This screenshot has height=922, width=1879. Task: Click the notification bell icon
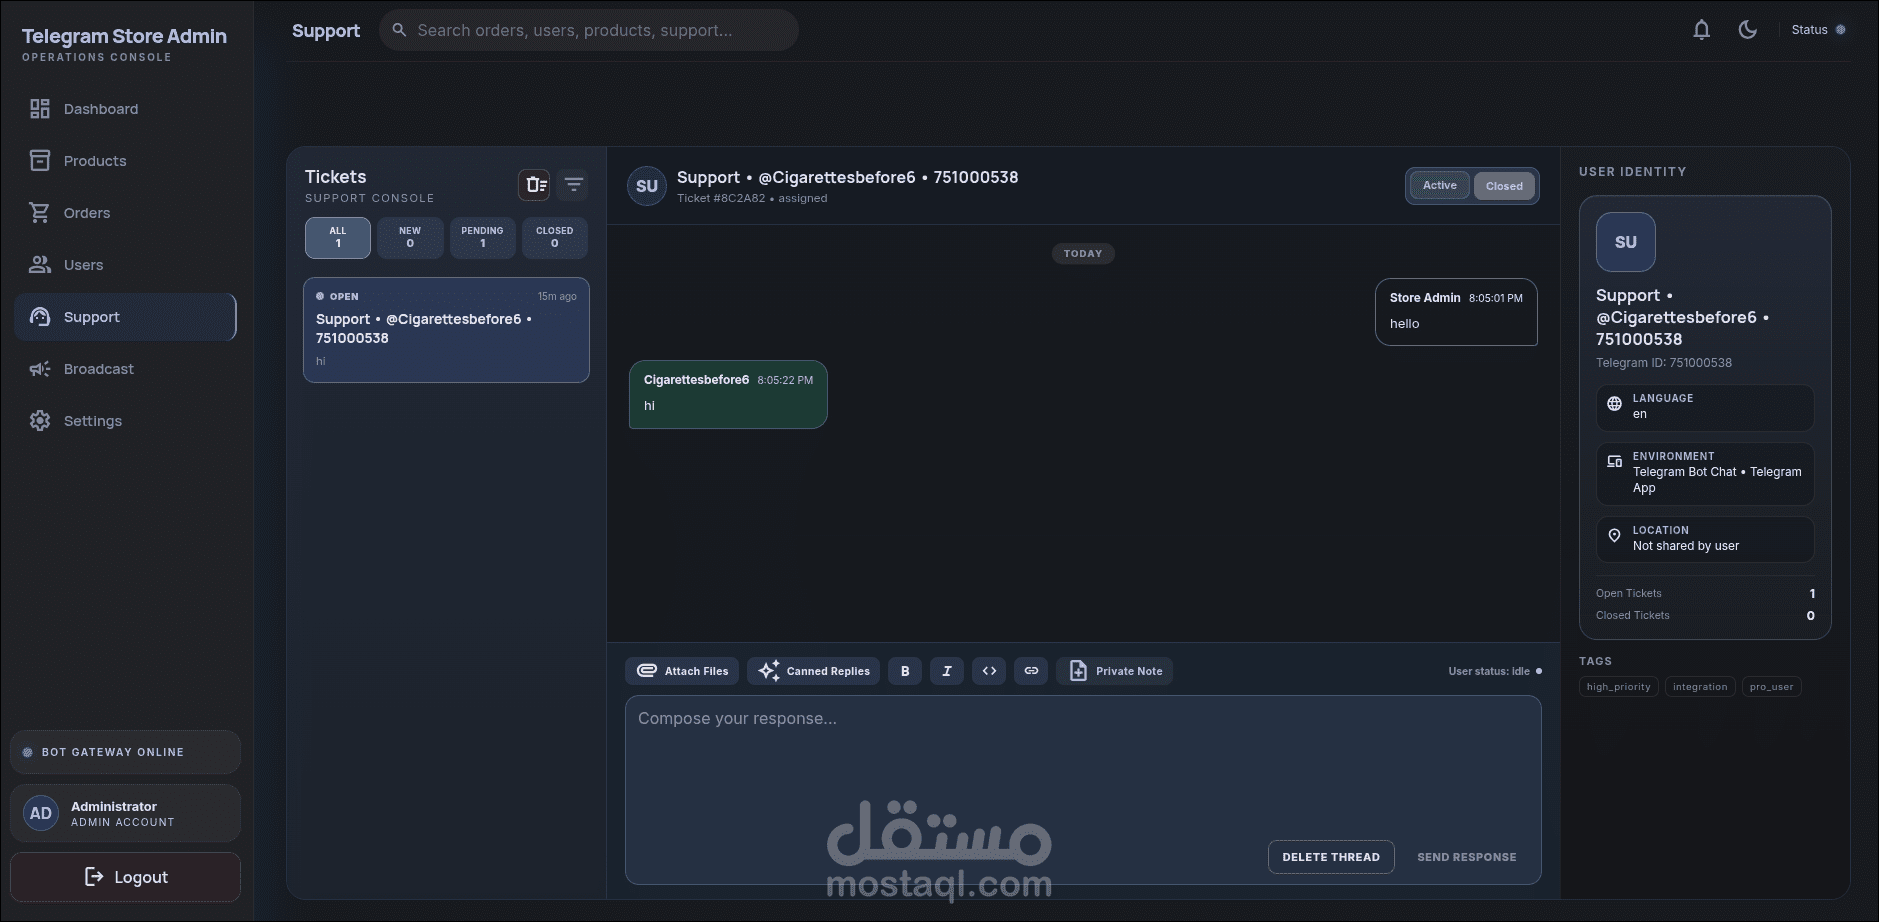point(1701,30)
